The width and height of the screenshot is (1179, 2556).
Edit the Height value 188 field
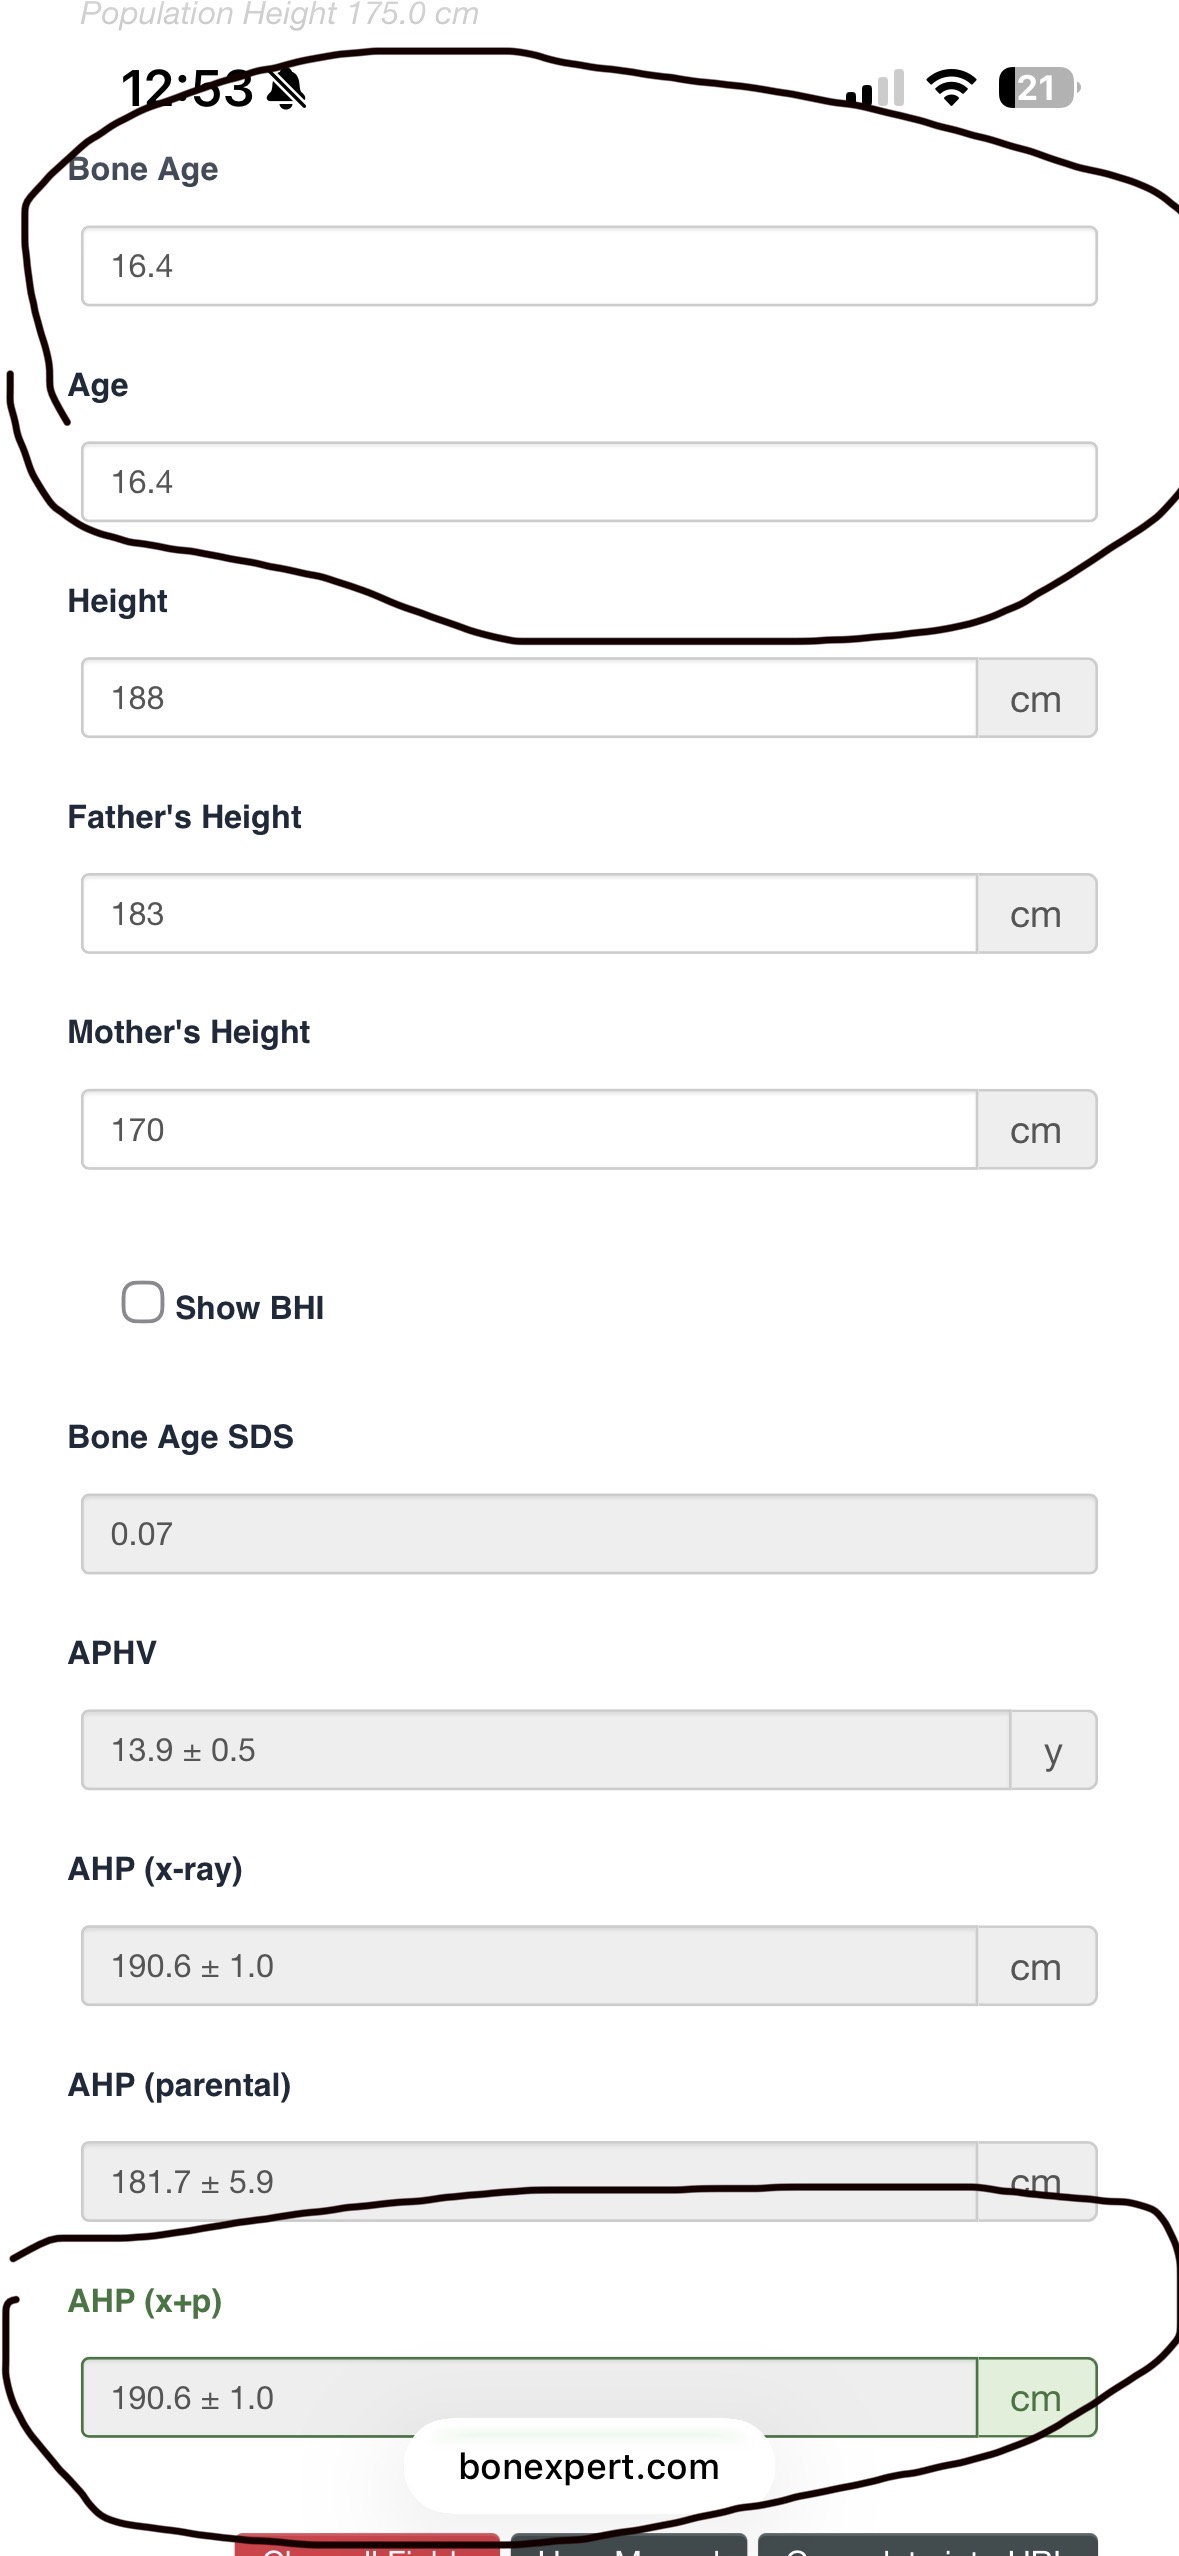click(x=529, y=698)
